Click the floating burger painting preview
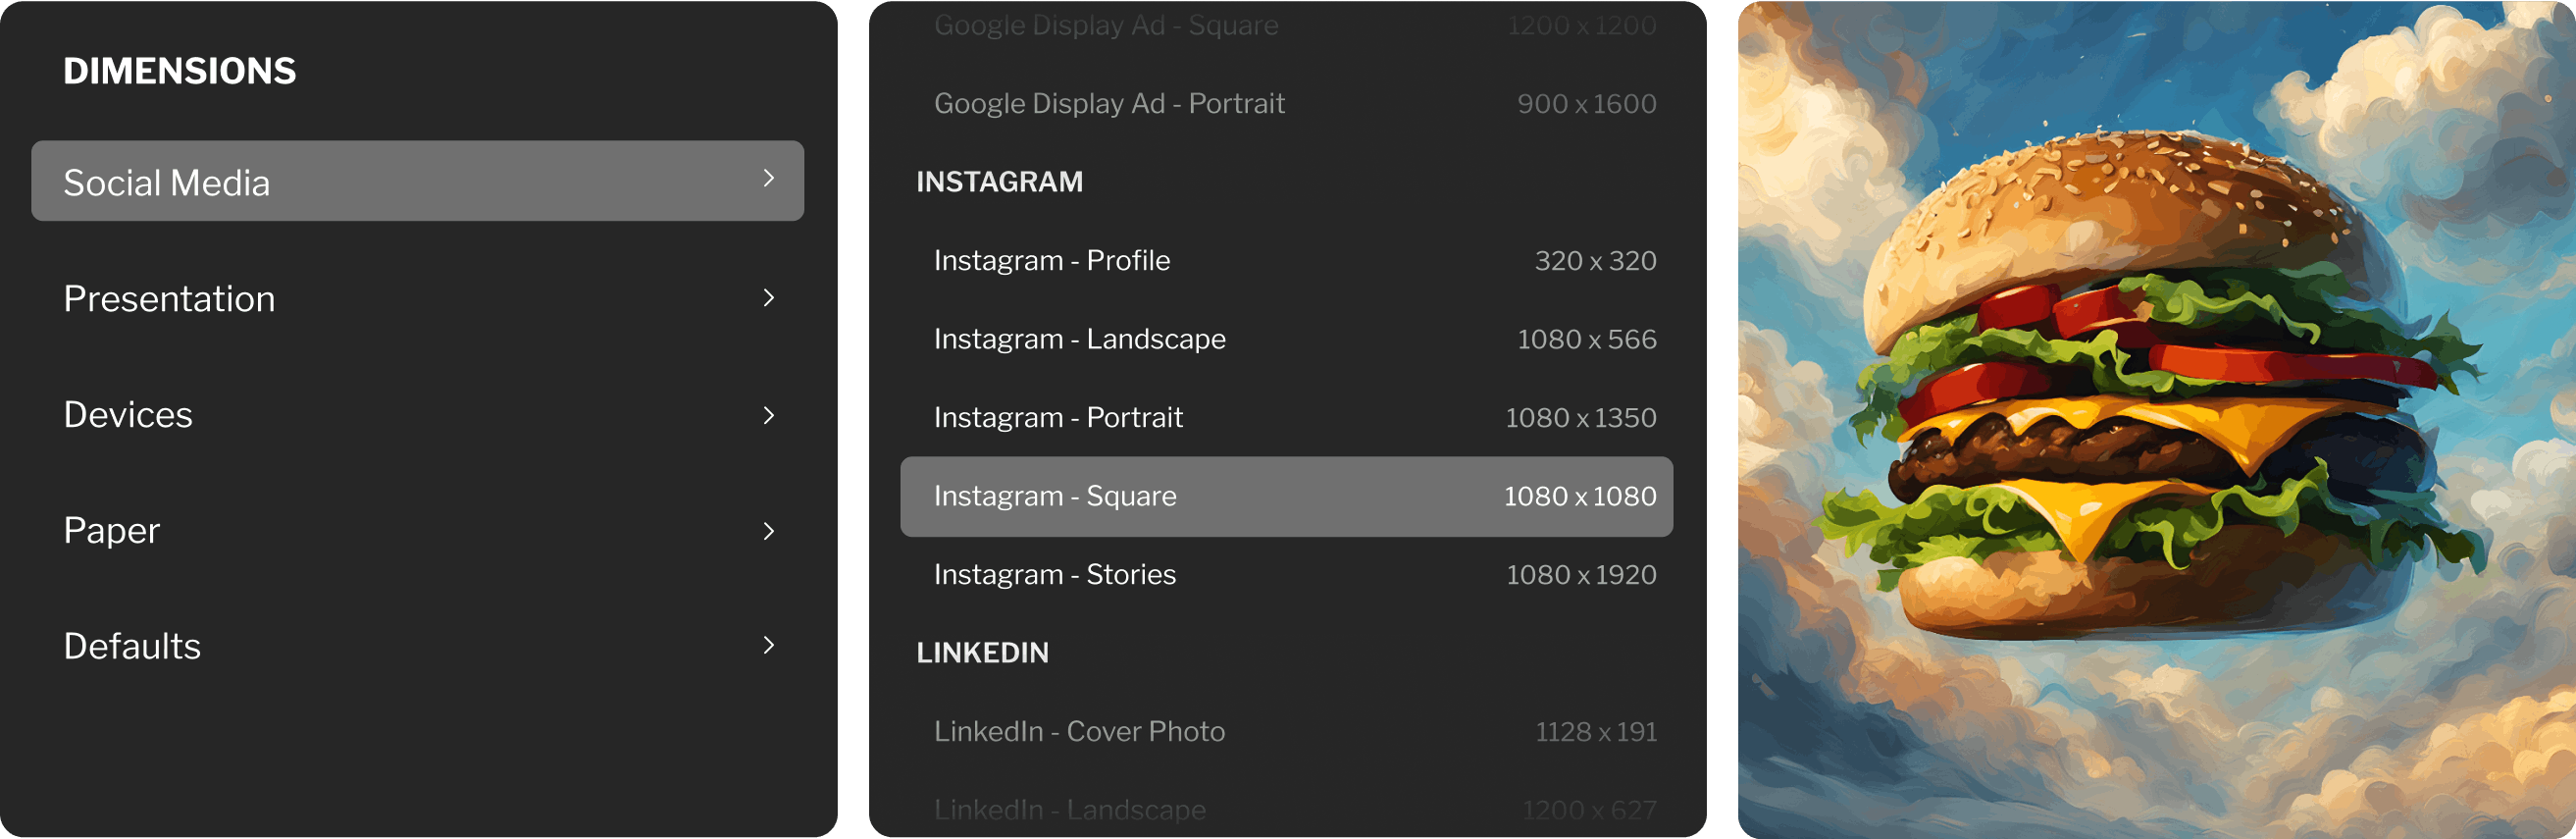The height and width of the screenshot is (839, 2576). 2156,420
